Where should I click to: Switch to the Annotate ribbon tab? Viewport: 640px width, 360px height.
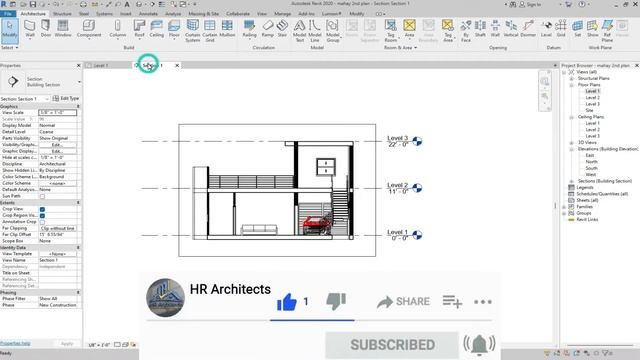(x=148, y=14)
